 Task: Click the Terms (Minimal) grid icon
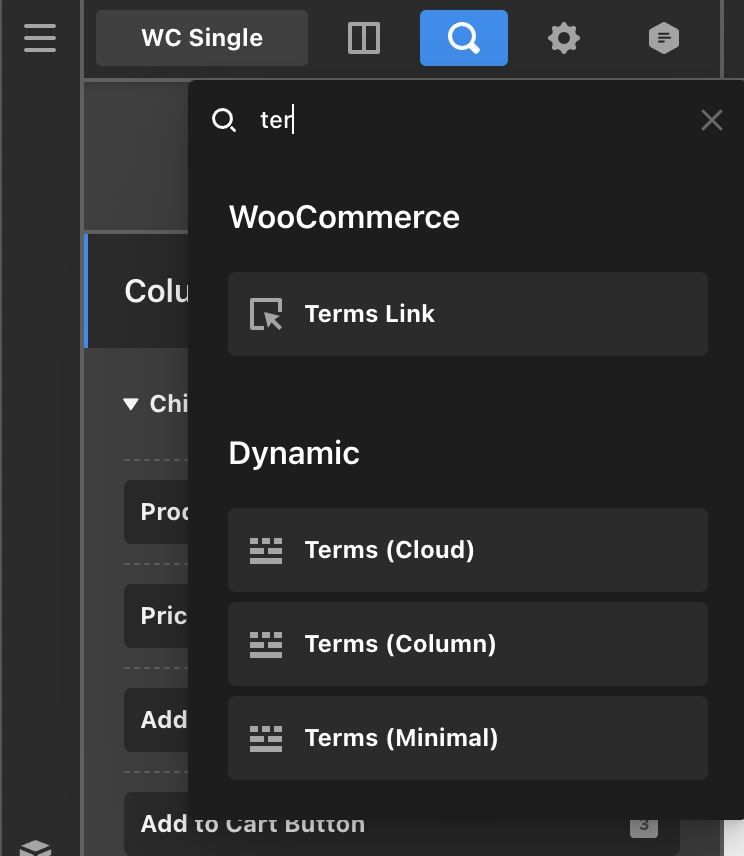(266, 738)
